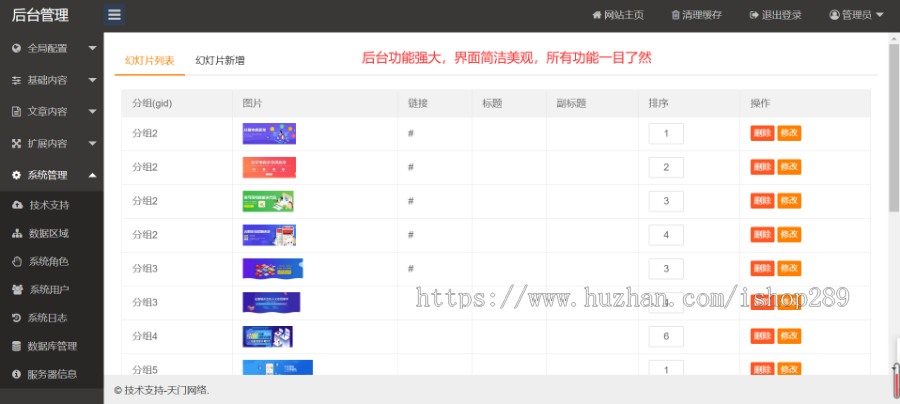Open the 管理员 dropdown arrow
This screenshot has height=404, width=900.
[x=879, y=16]
